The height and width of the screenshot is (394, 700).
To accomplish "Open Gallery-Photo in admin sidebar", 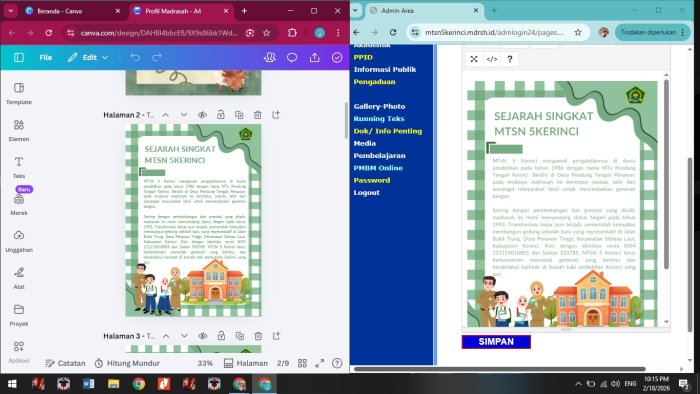I will click(x=379, y=106).
